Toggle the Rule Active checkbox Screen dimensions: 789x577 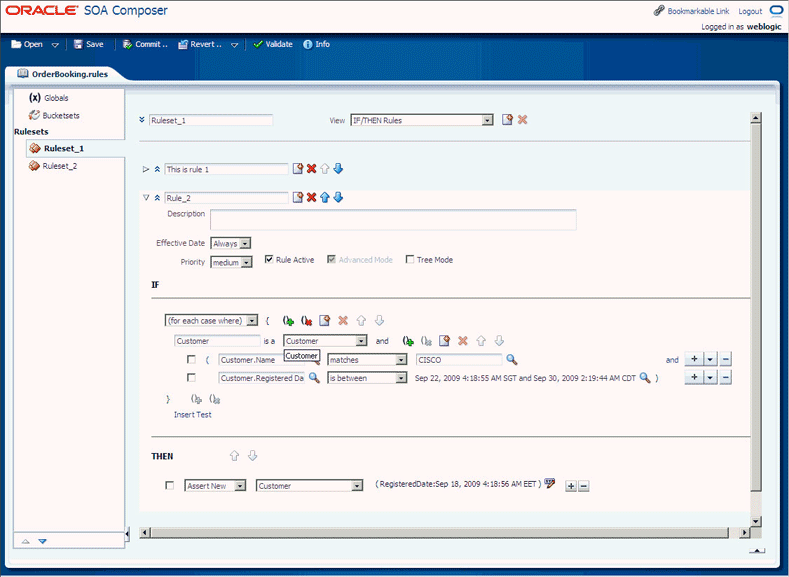point(269,259)
